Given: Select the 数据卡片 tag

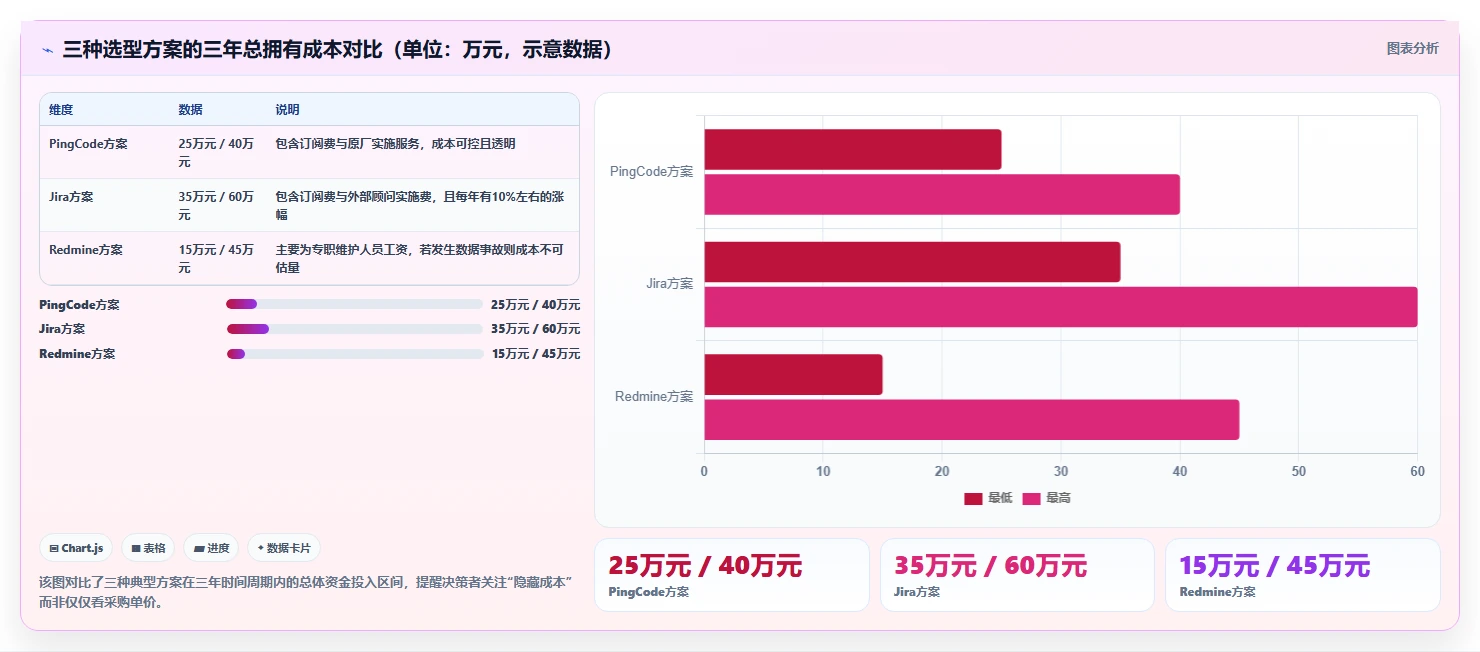Looking at the screenshot, I should click(x=284, y=548).
